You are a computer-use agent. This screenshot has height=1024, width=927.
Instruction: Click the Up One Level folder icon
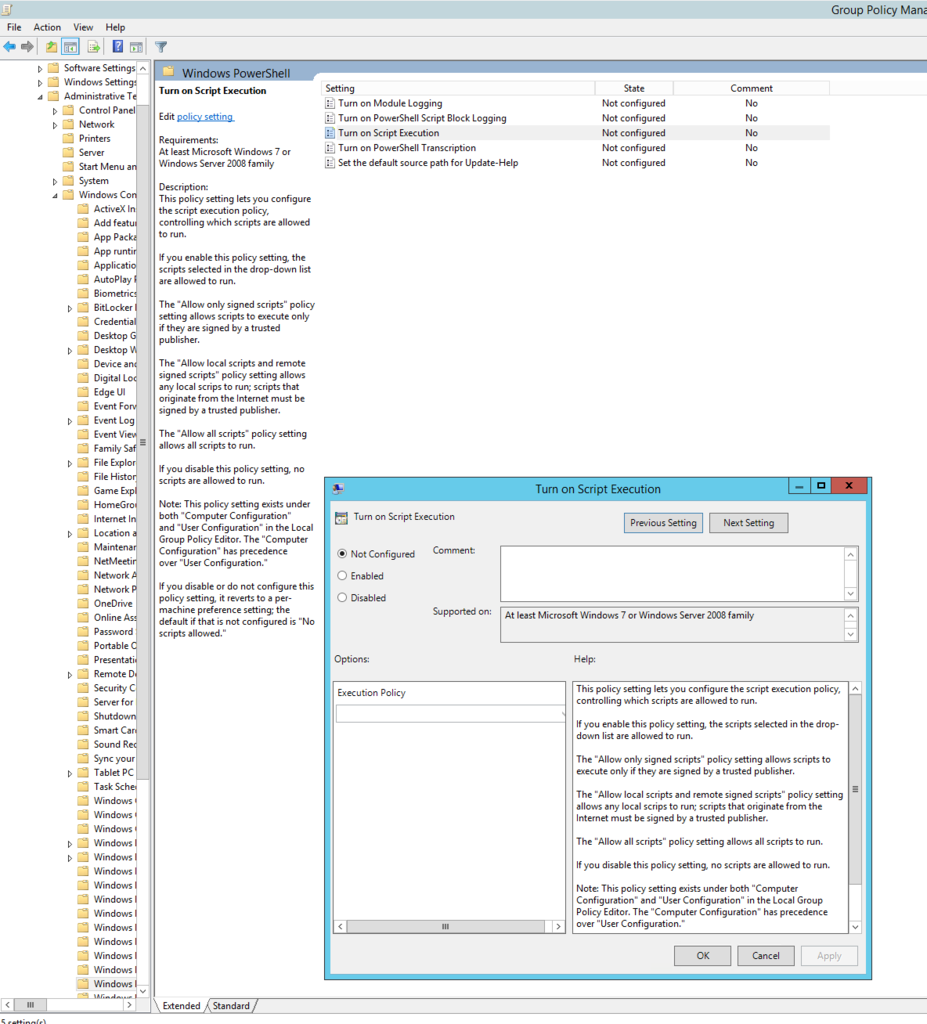(x=51, y=46)
